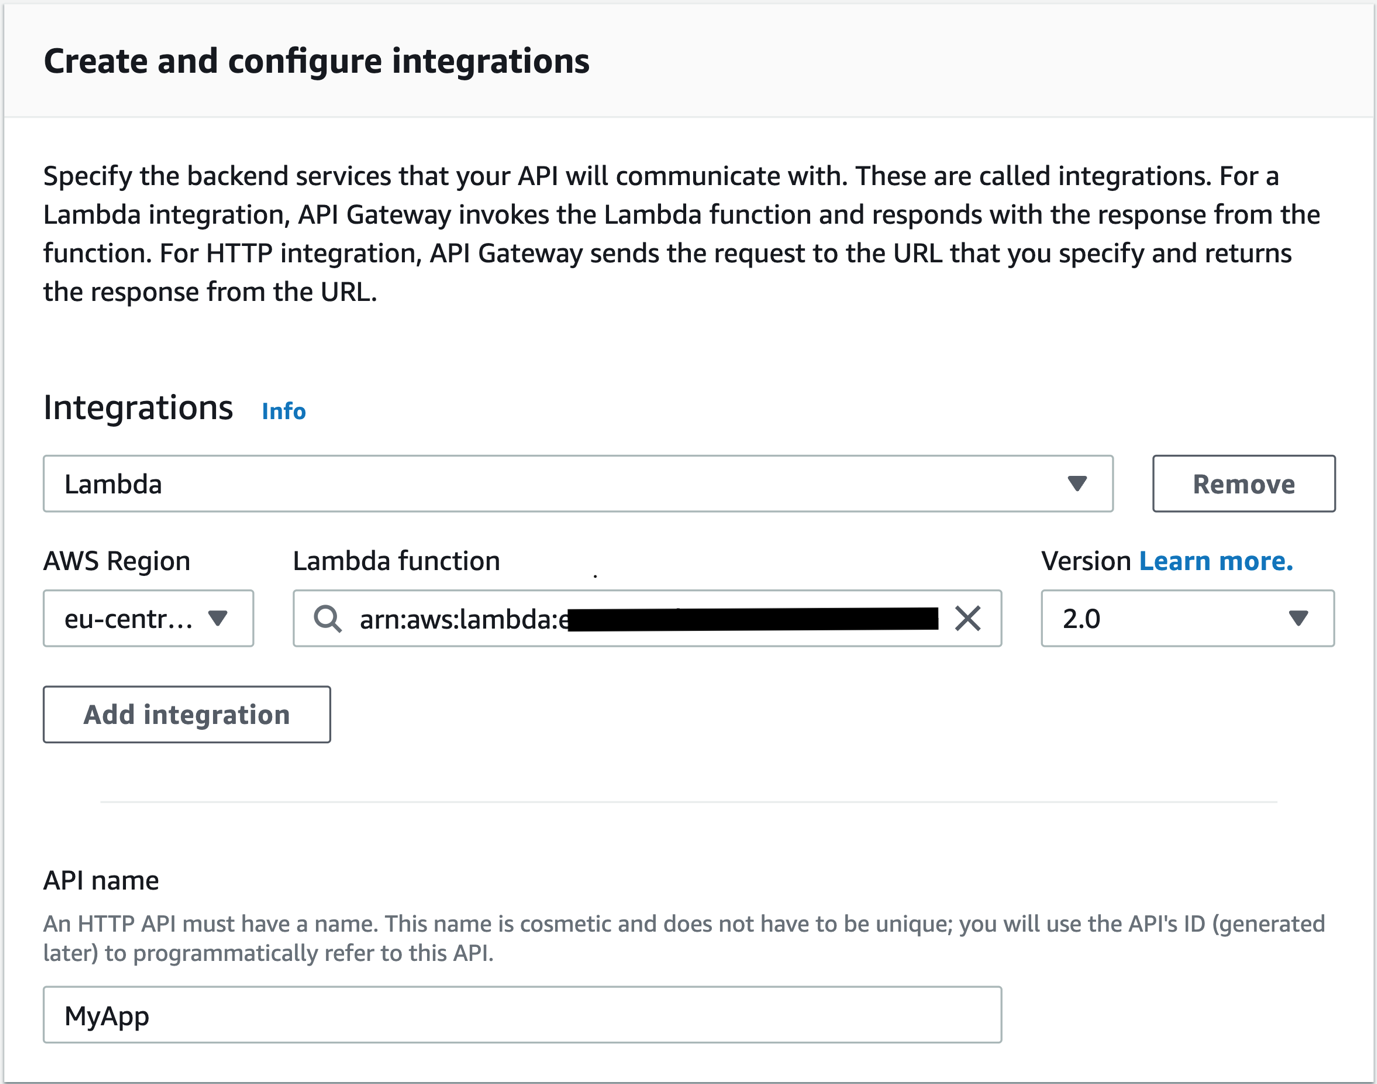Viewport: 1377px width, 1084px height.
Task: Focus the API name field containing MyApp
Action: click(x=522, y=1014)
